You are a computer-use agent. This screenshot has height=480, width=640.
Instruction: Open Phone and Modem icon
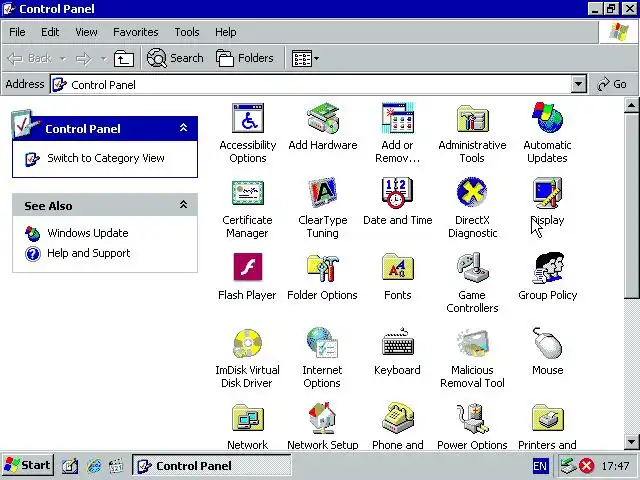(x=398, y=418)
